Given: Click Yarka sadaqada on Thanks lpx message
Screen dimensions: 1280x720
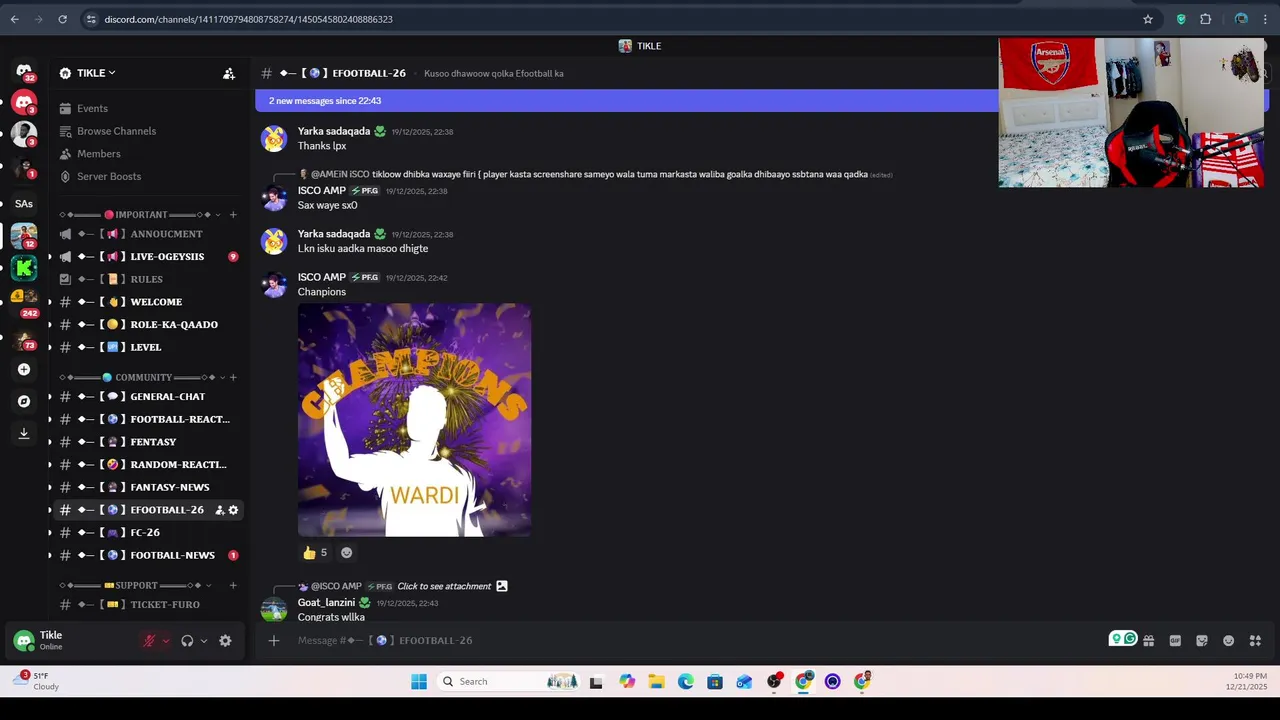Looking at the screenshot, I should 334,131.
